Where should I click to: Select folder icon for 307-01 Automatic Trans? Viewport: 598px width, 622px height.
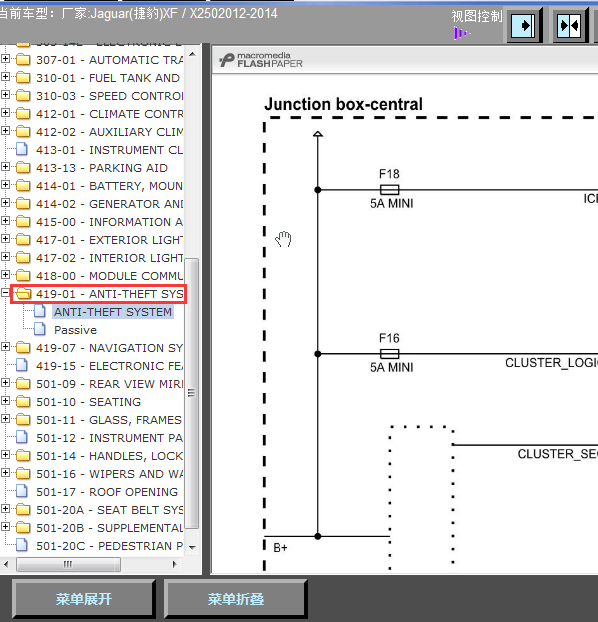pyautogui.click(x=23, y=60)
